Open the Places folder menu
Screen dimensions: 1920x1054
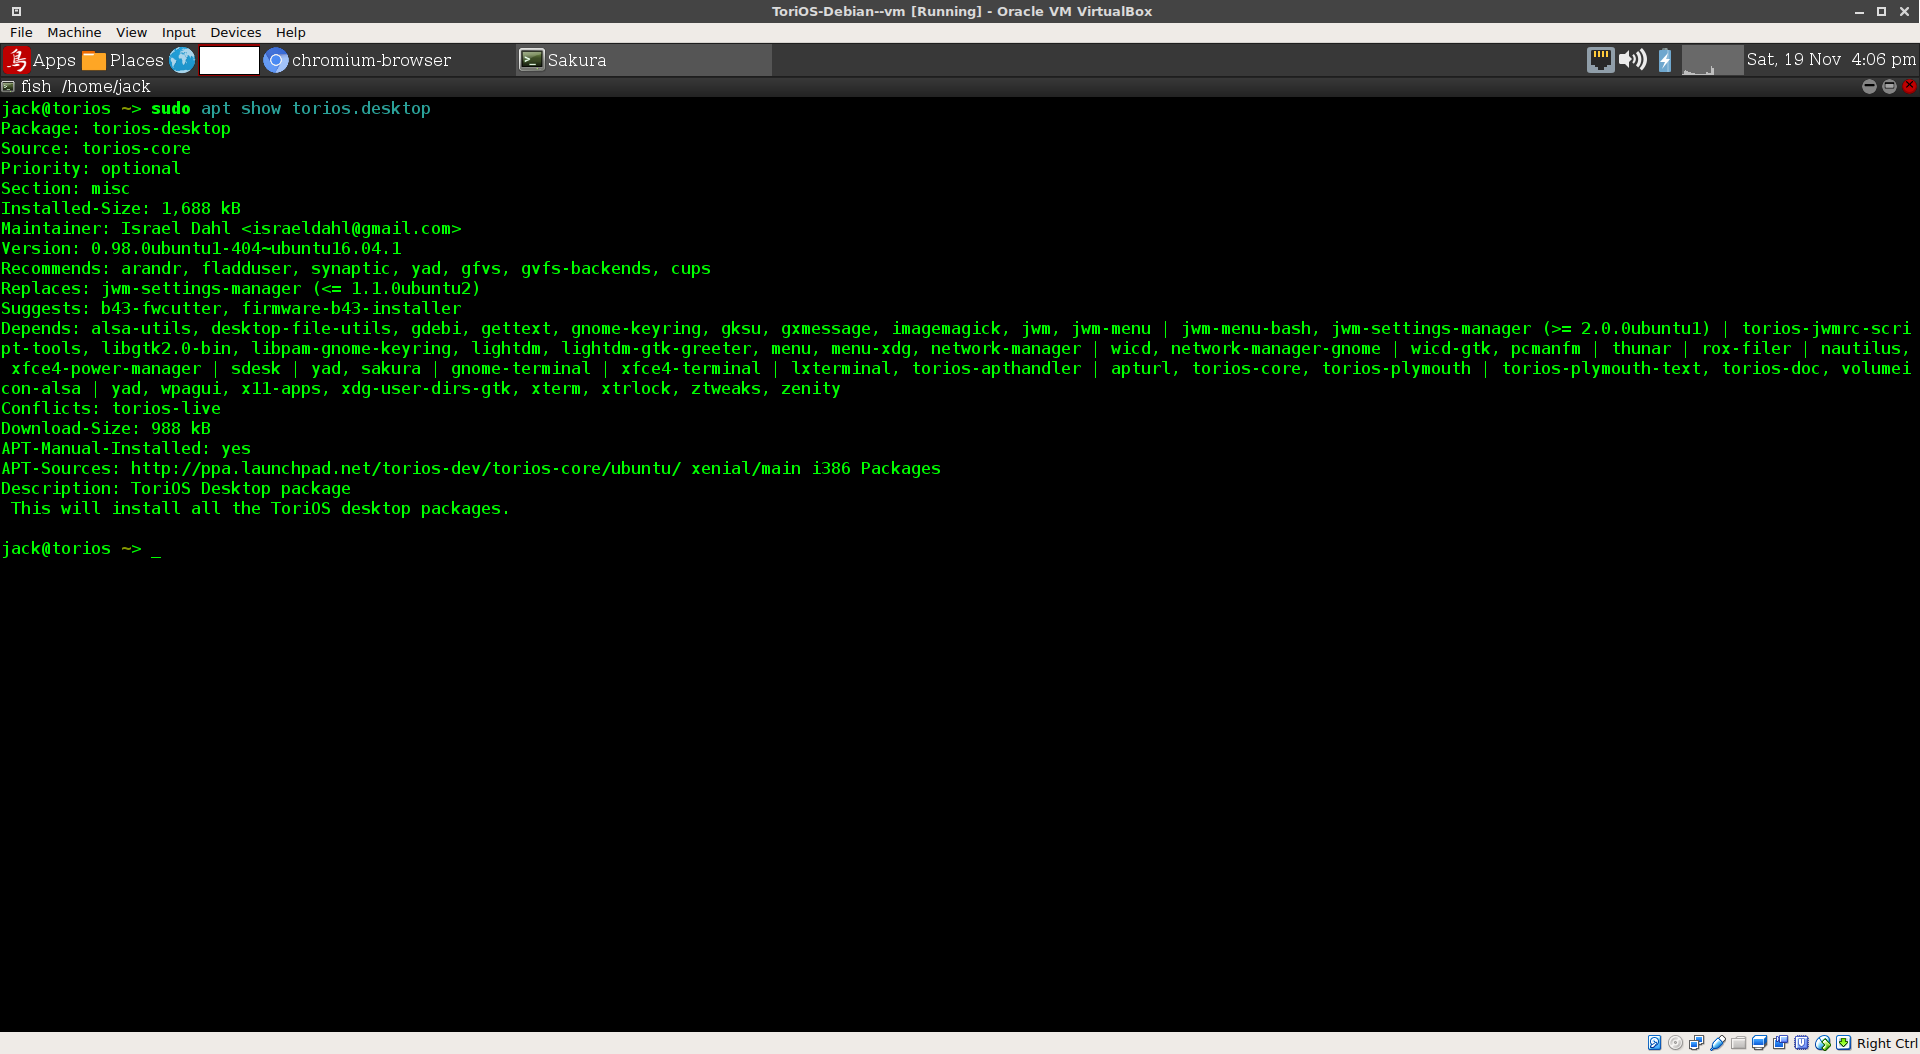click(x=123, y=60)
